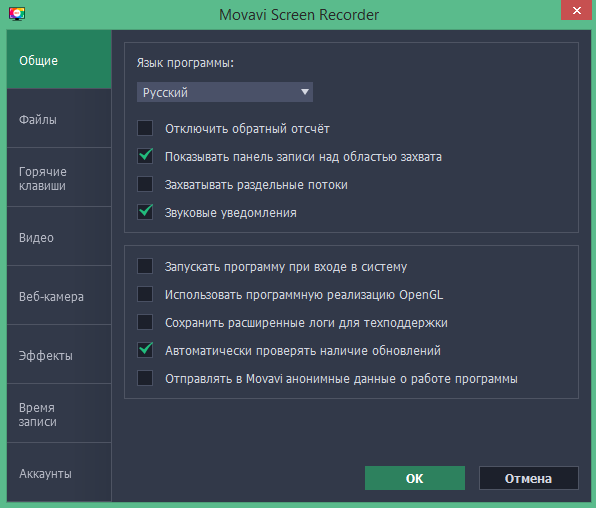Click the Movavi Screen Recorder app icon
This screenshot has width=596, height=508.
pyautogui.click(x=17, y=14)
